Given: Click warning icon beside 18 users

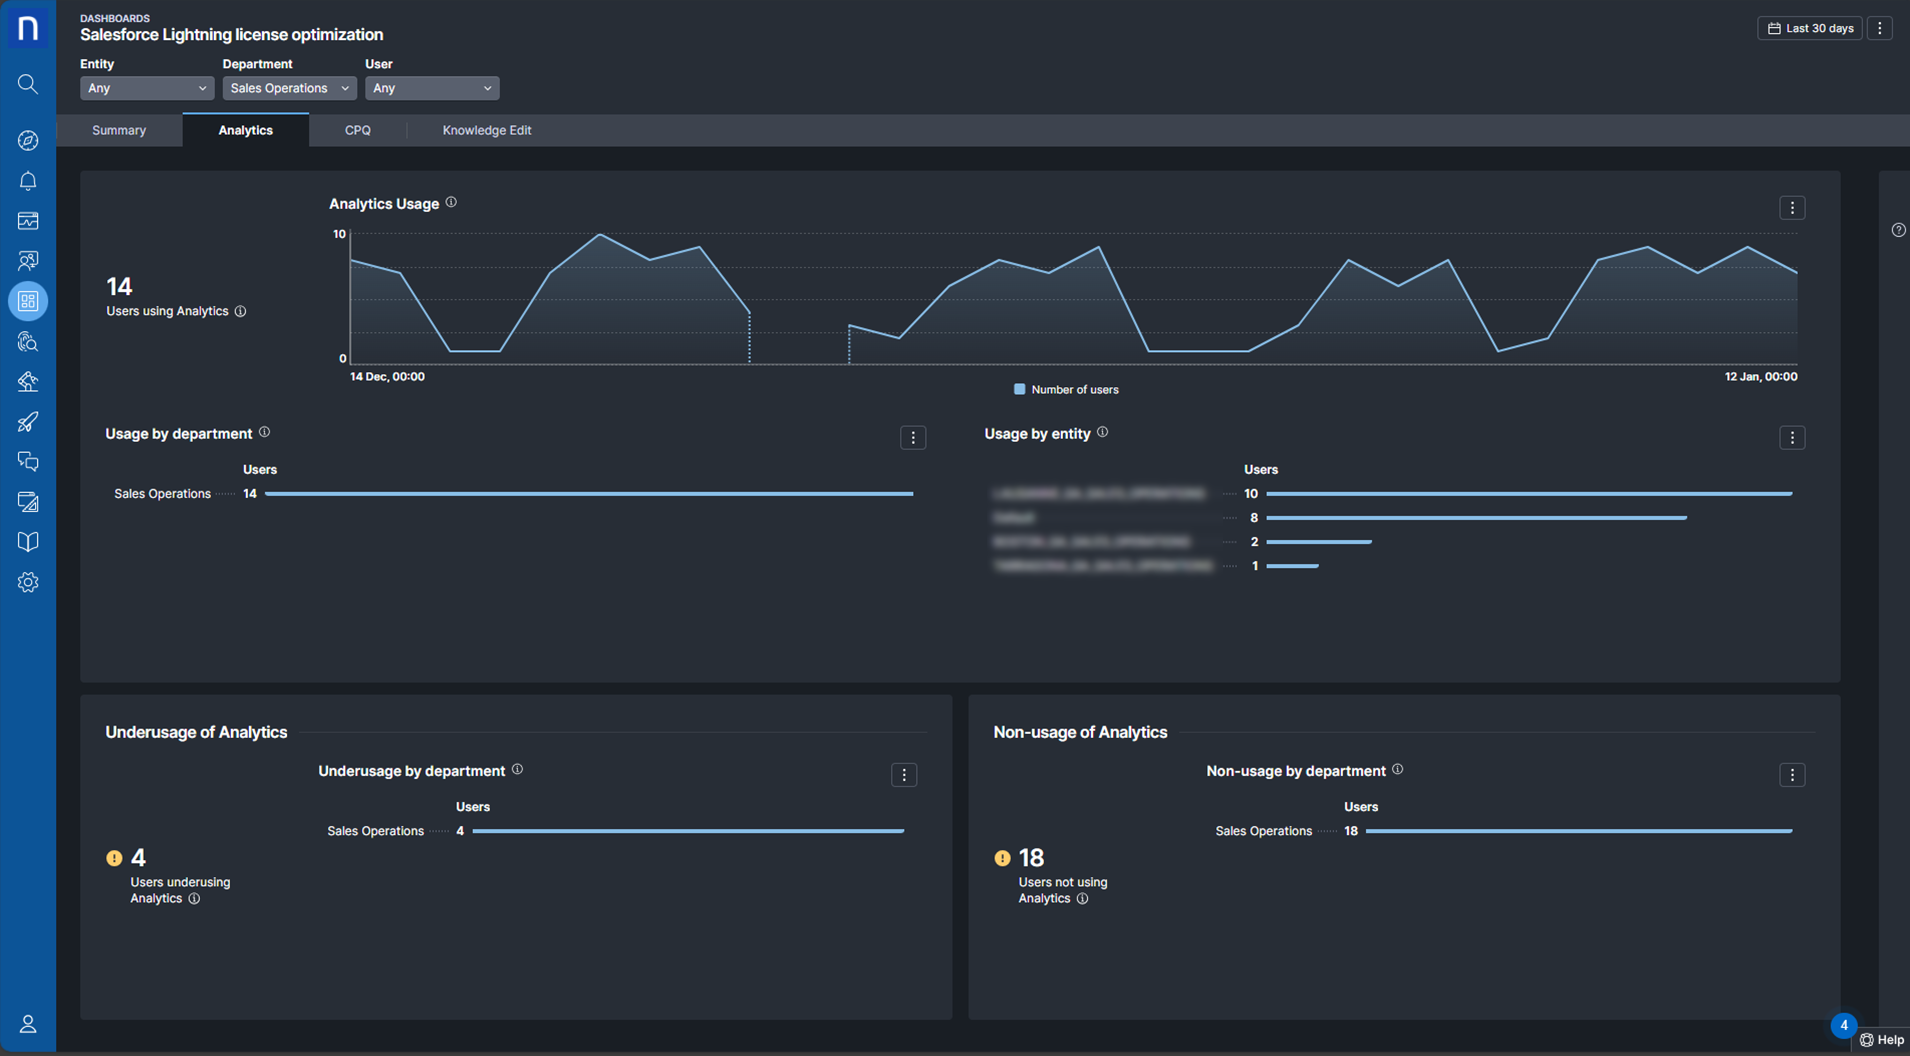Looking at the screenshot, I should [1002, 858].
